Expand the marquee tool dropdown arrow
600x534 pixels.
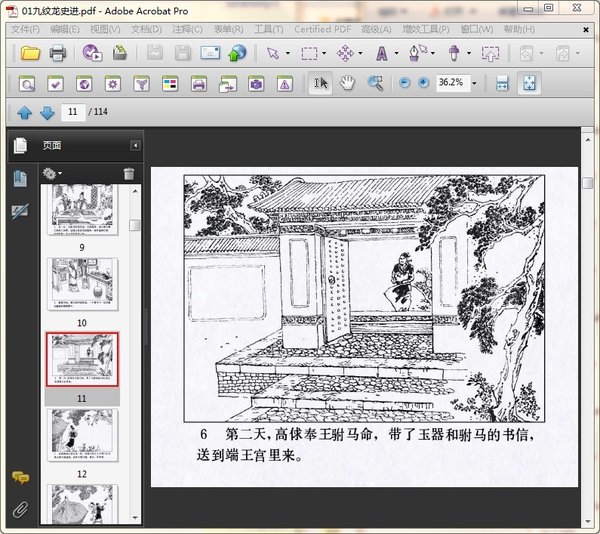point(324,53)
